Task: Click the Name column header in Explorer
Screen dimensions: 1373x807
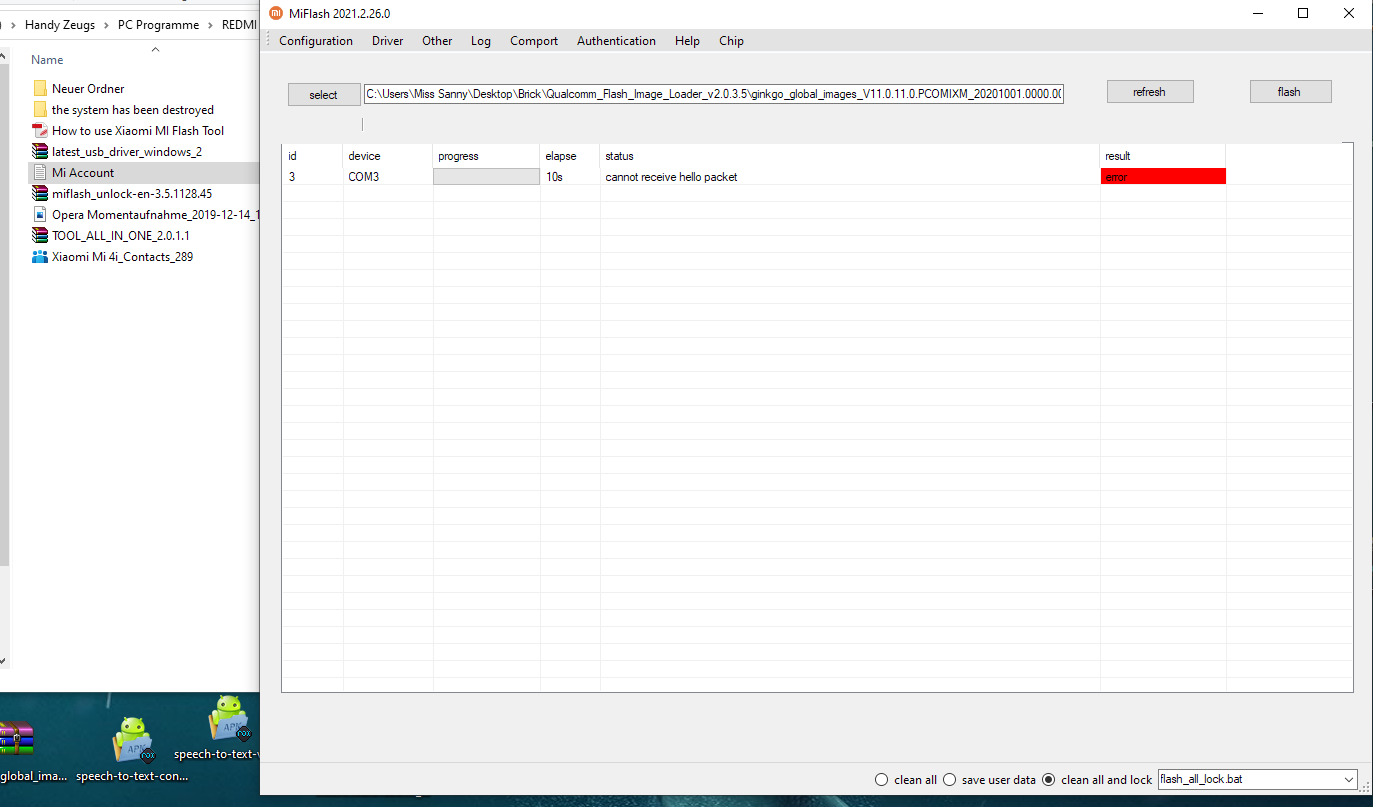Action: click(x=47, y=60)
